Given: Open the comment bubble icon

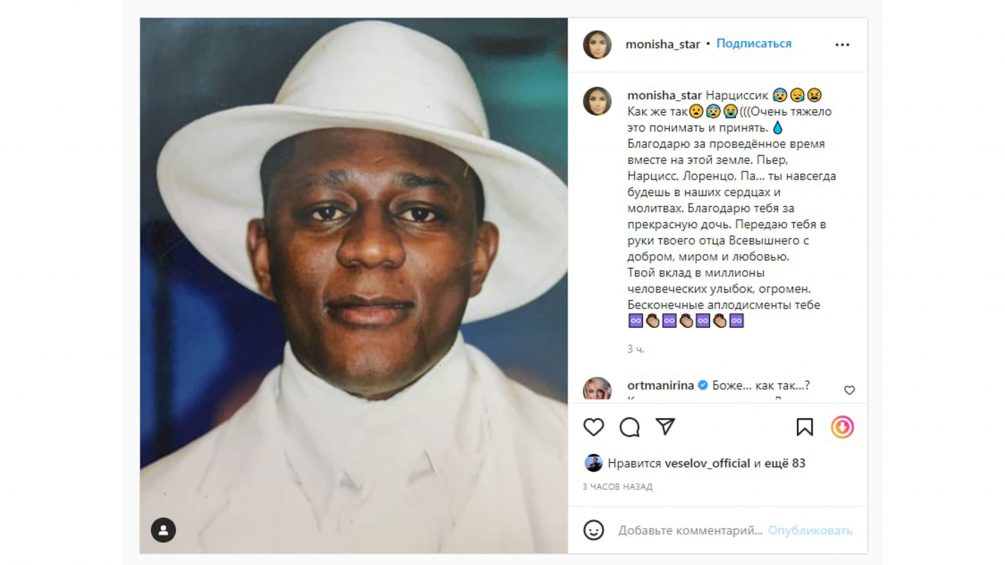Looking at the screenshot, I should click(x=629, y=427).
